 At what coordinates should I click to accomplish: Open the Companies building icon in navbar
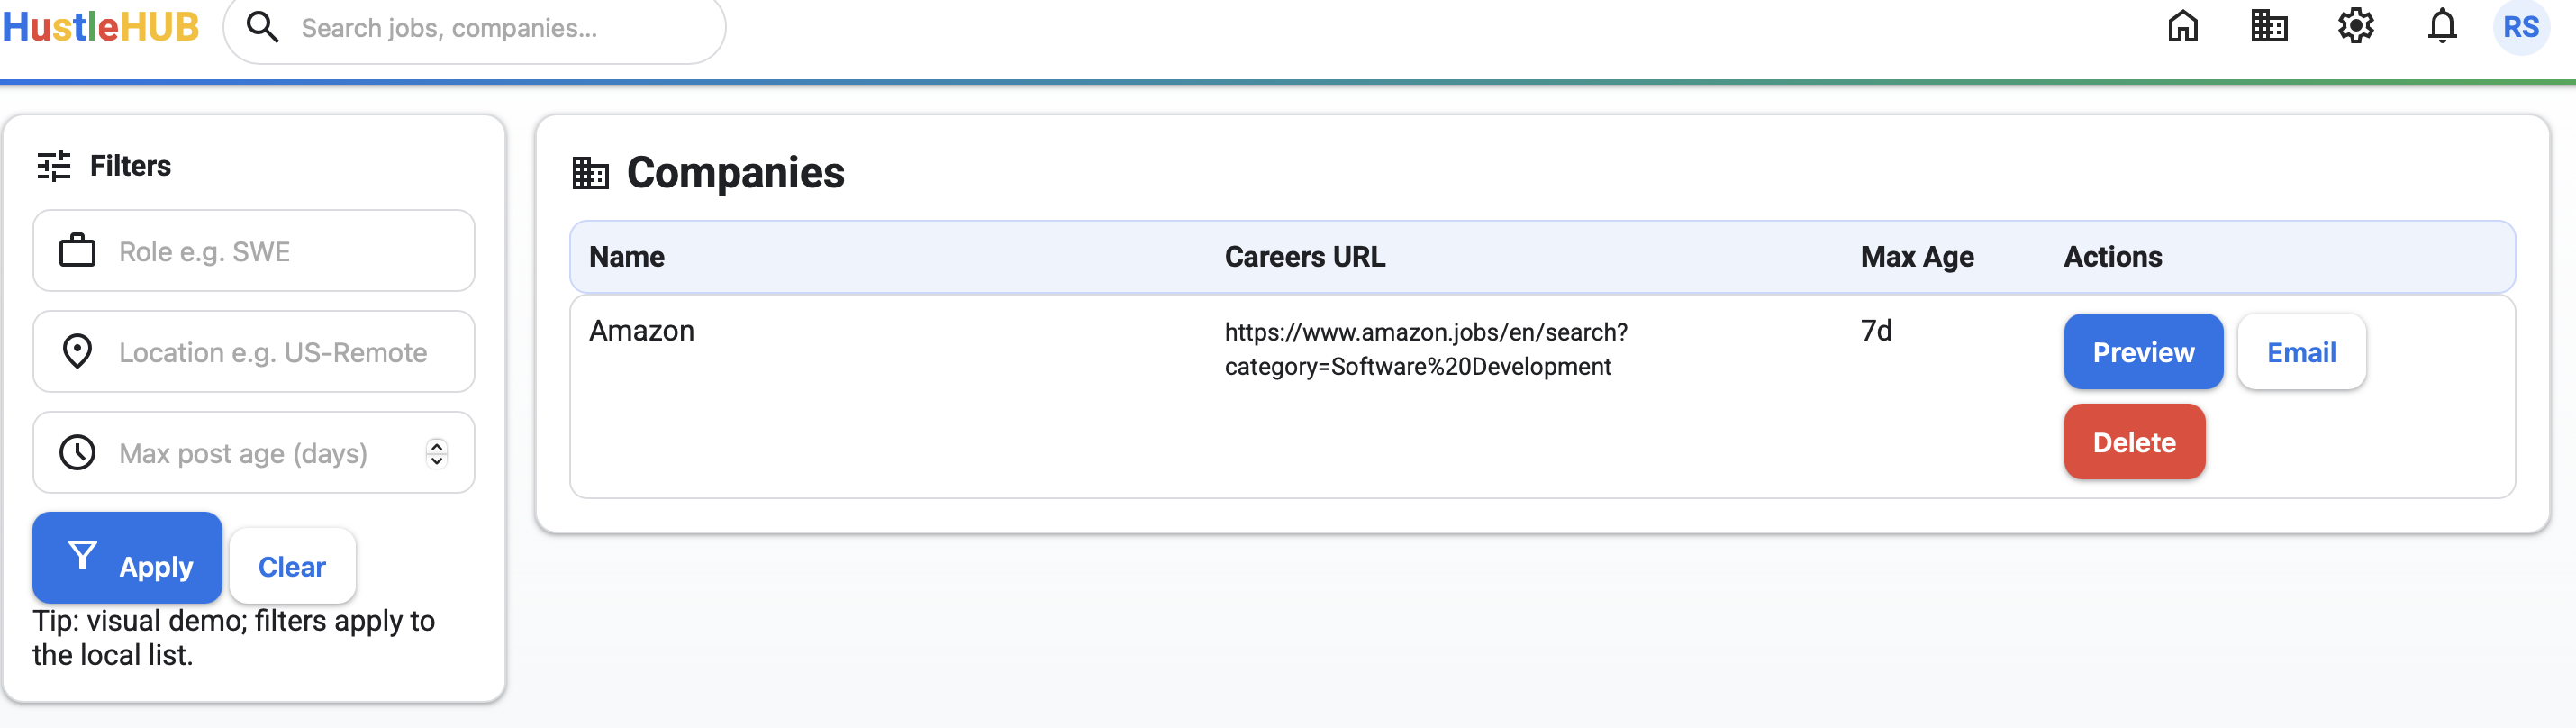2269,26
